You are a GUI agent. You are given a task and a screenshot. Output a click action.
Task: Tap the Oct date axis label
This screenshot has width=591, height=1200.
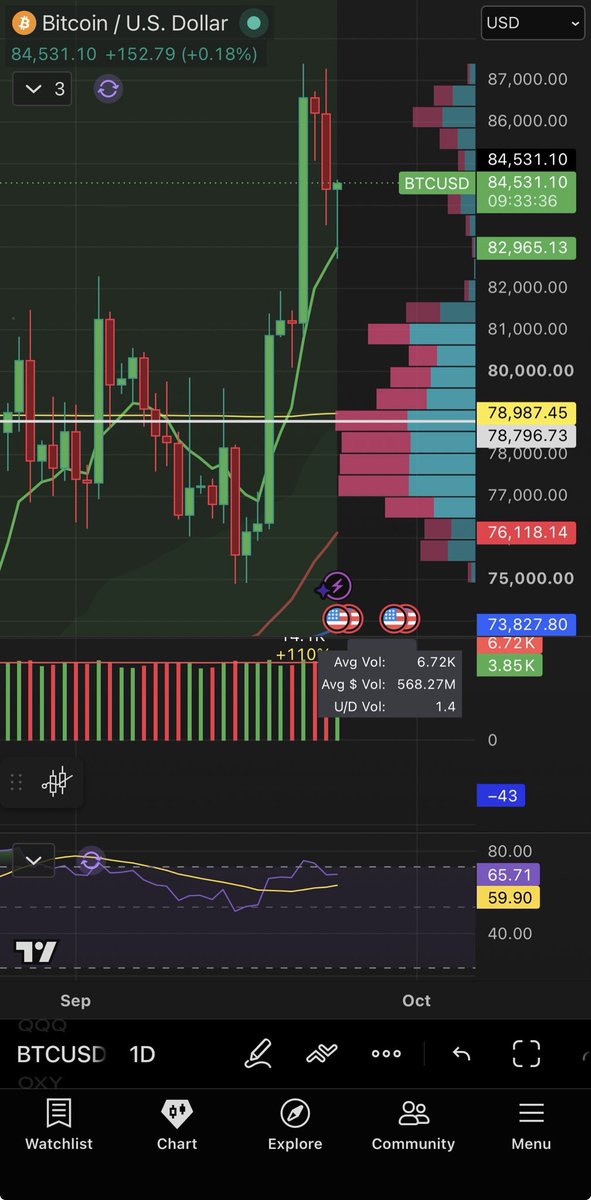tap(416, 1001)
